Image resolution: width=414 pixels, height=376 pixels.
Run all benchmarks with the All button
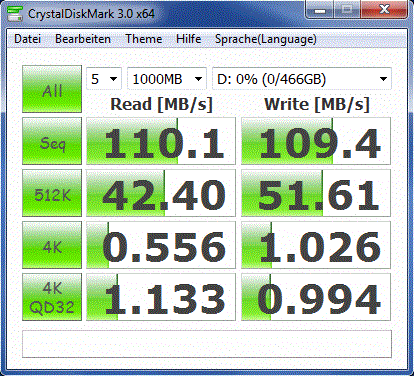coord(52,89)
